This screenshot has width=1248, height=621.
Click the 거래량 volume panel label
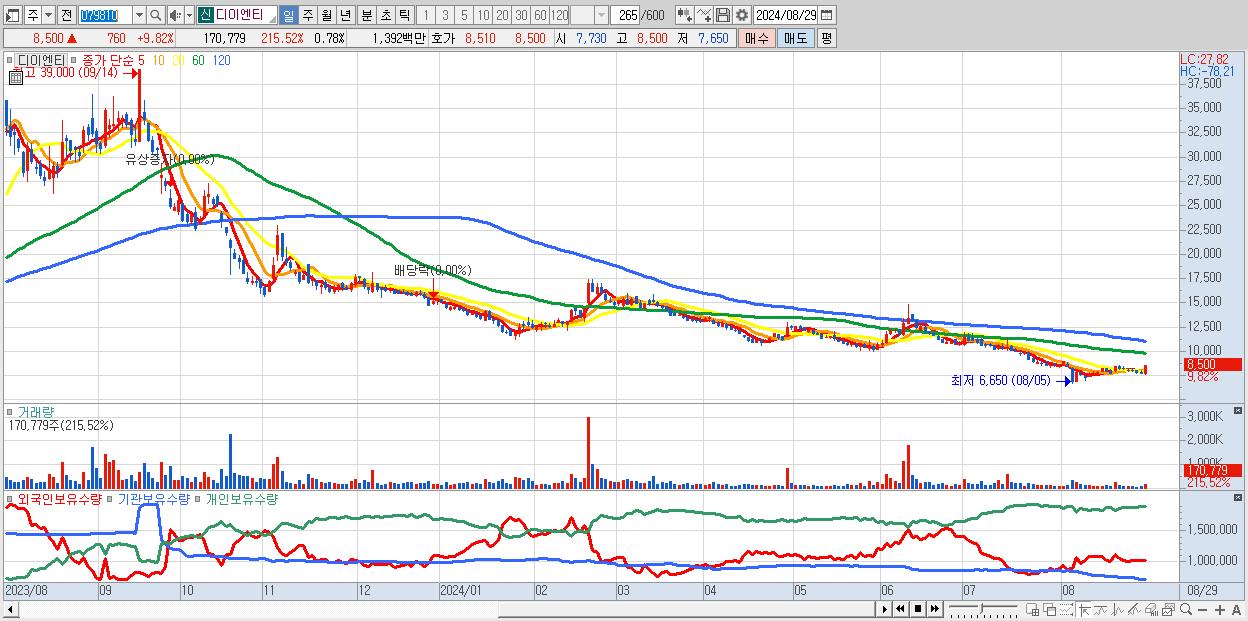[34, 412]
